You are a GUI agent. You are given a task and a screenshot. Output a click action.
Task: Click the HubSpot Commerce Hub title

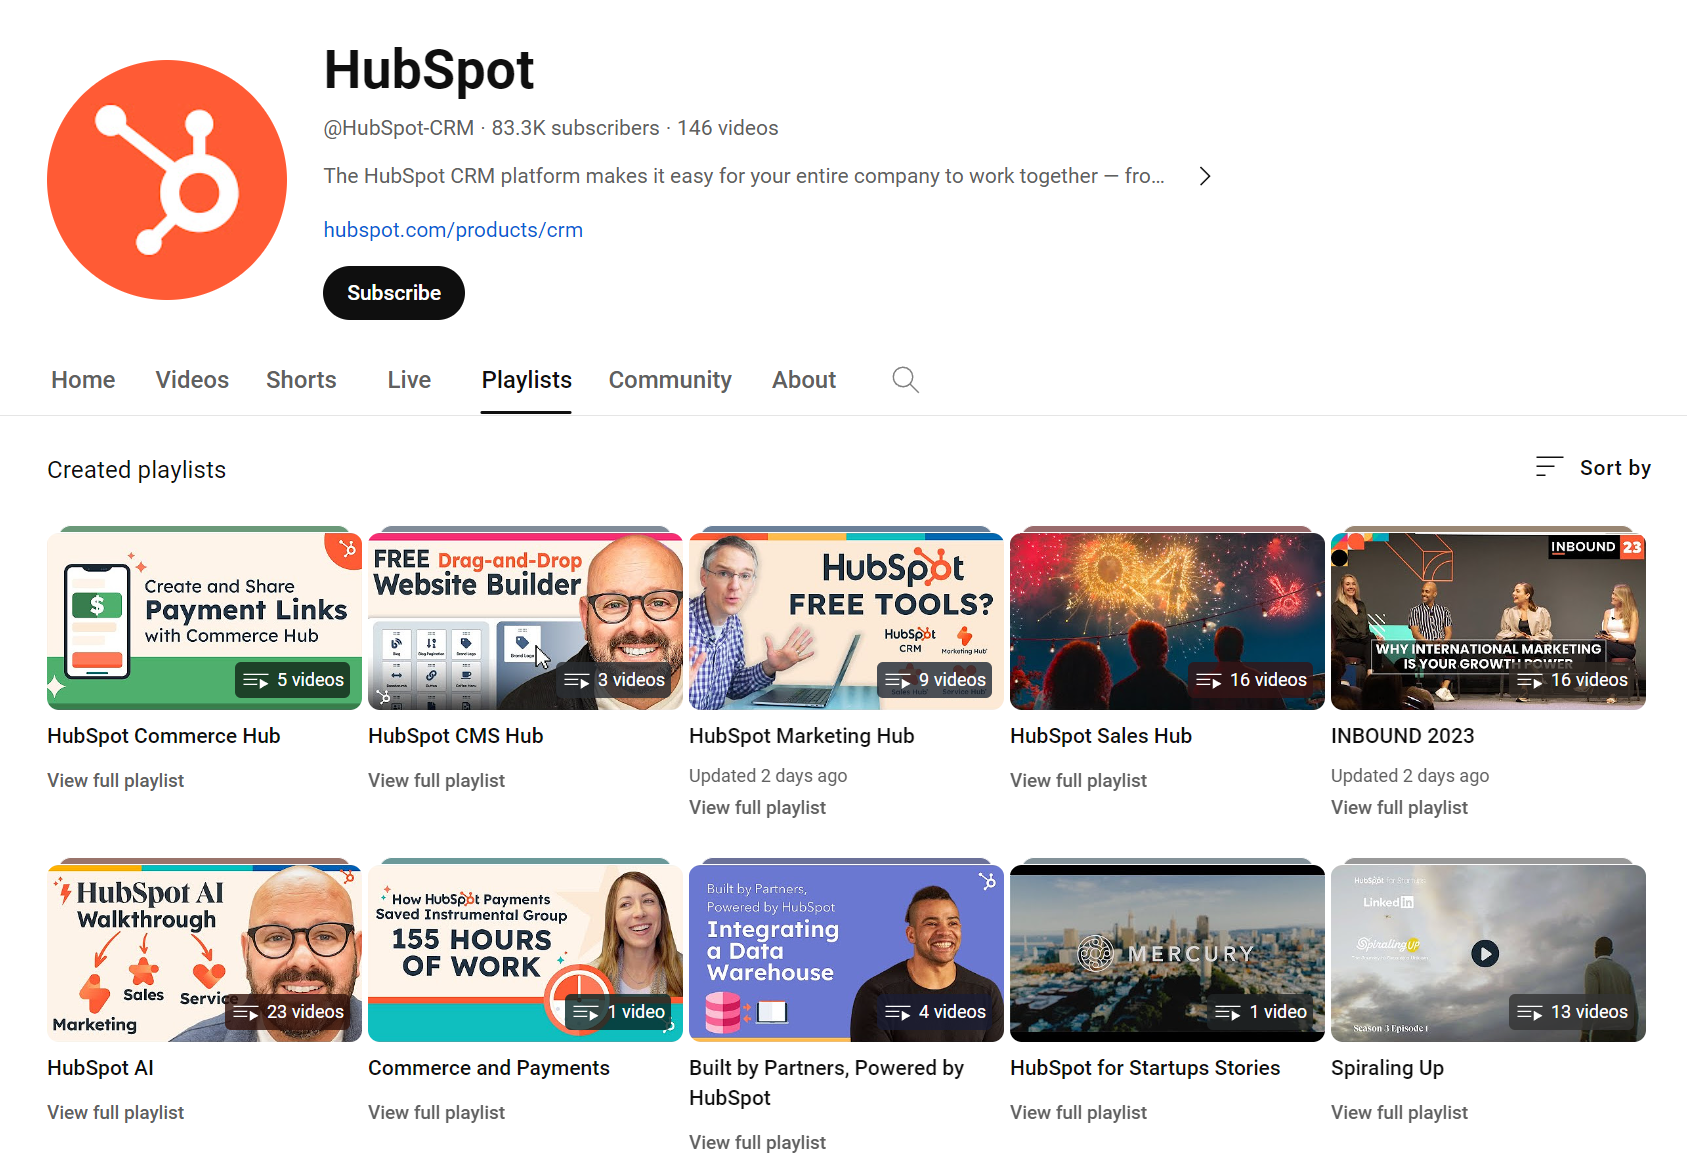tap(163, 736)
